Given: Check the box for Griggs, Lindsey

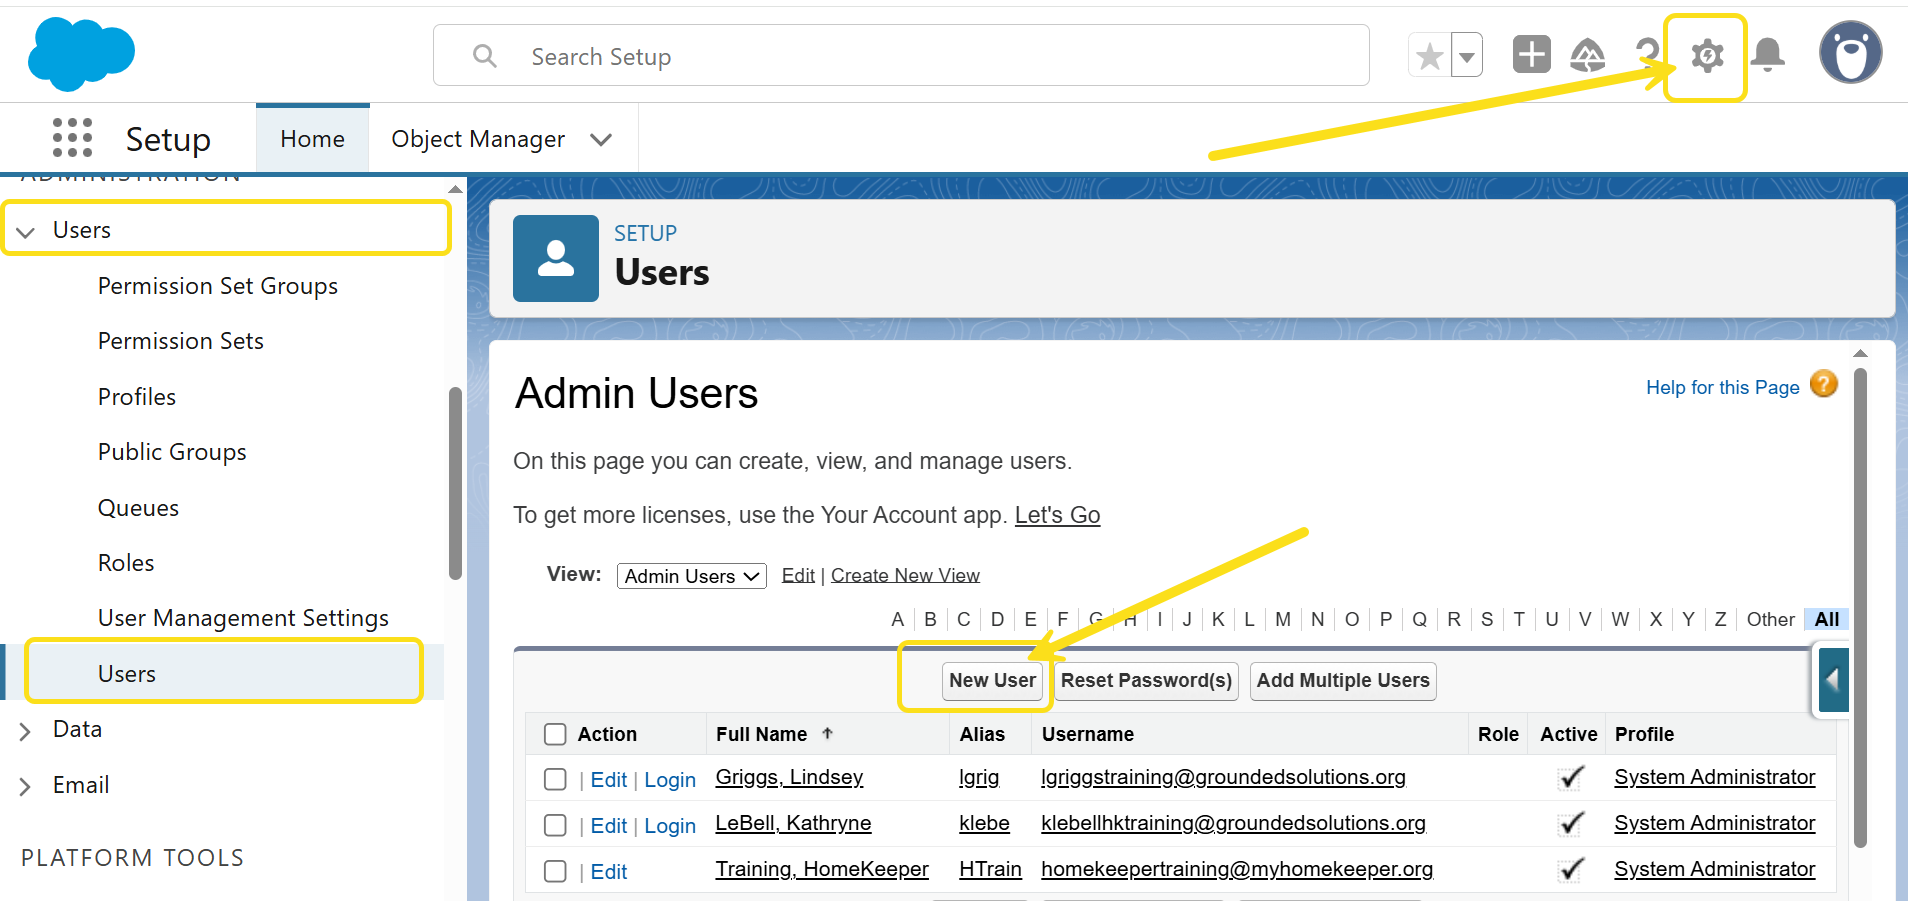Looking at the screenshot, I should pyautogui.click(x=555, y=779).
